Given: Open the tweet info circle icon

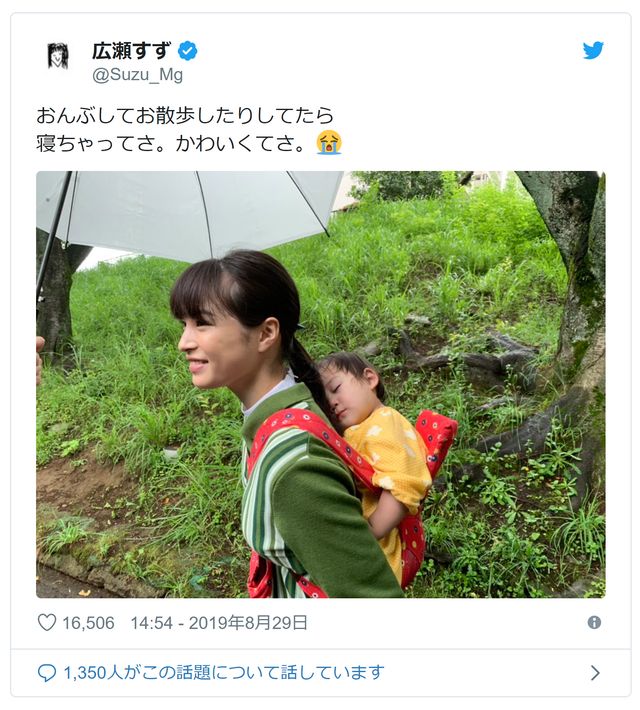Looking at the screenshot, I should (594, 623).
